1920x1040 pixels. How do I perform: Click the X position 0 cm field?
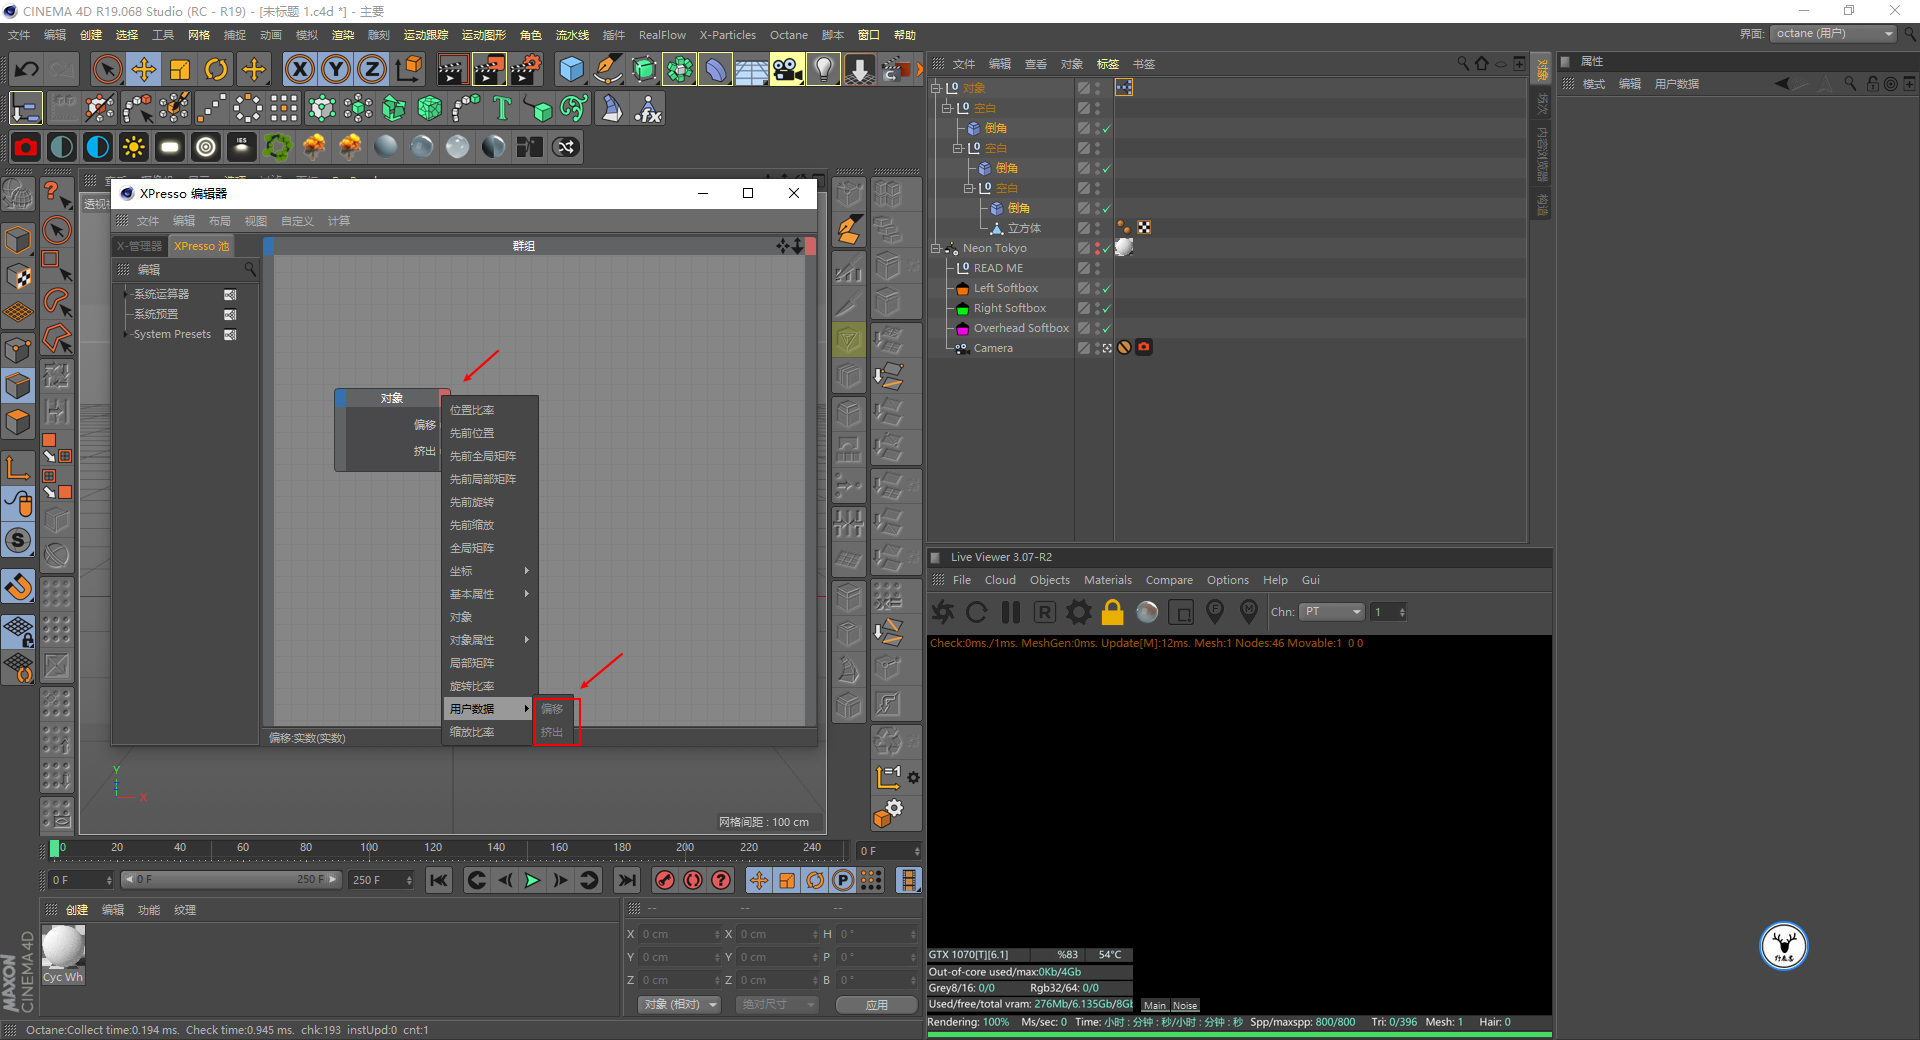tap(679, 934)
